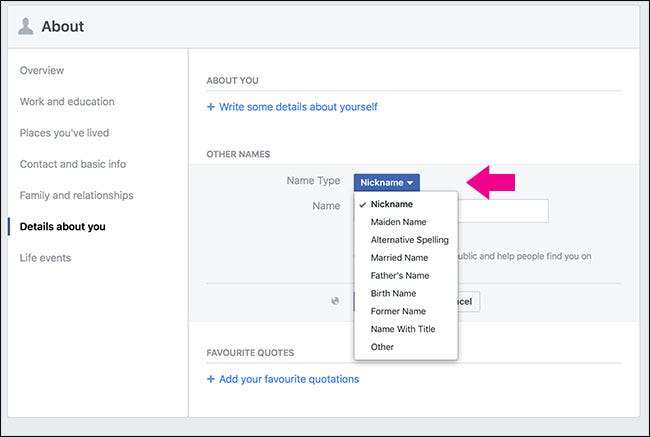The height and width of the screenshot is (437, 650).
Task: Open the Life events section
Action: point(48,258)
